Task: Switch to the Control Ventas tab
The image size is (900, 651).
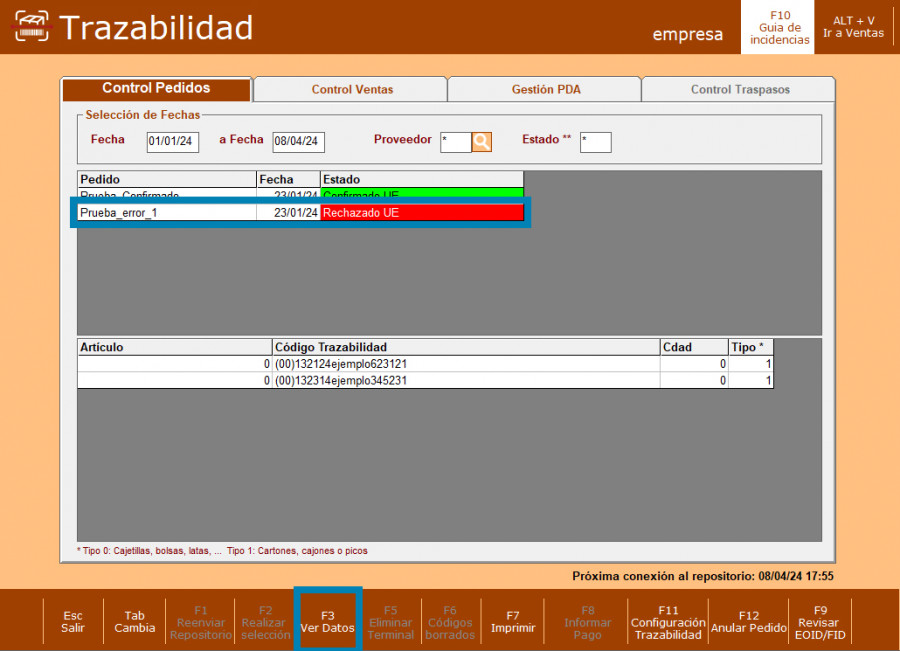Action: tap(352, 90)
